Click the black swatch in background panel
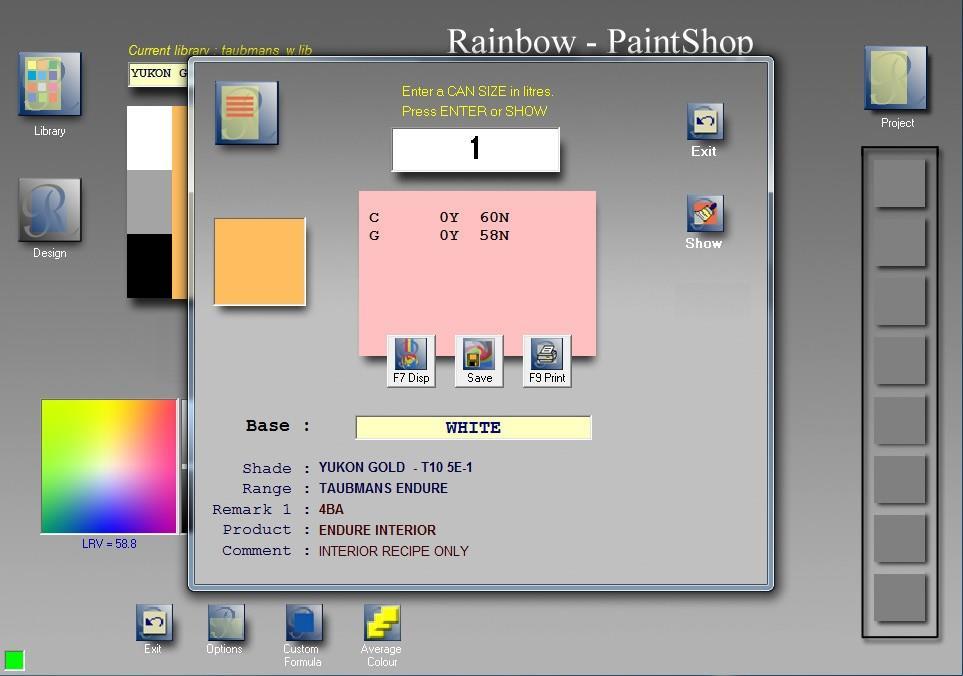Image resolution: width=963 pixels, height=676 pixels. (149, 266)
